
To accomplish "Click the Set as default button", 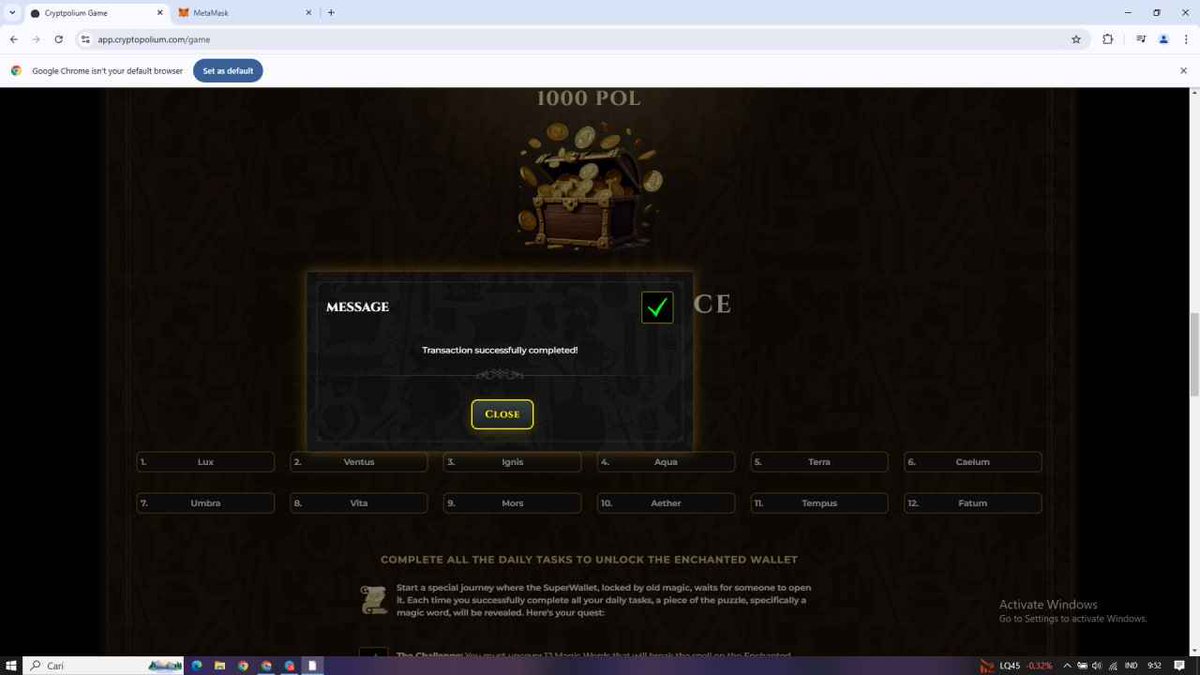I will (228, 71).
